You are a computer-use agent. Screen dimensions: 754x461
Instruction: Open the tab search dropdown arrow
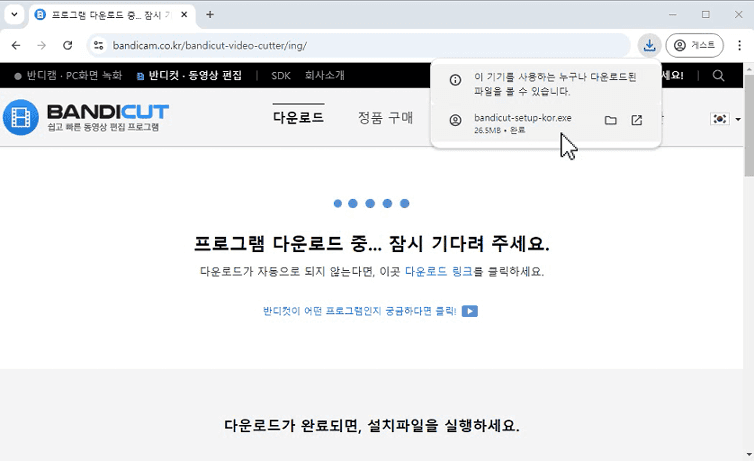point(14,14)
